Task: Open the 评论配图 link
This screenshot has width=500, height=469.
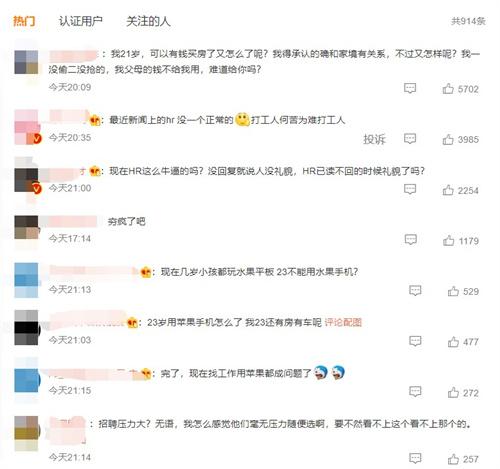Action: click(x=343, y=322)
